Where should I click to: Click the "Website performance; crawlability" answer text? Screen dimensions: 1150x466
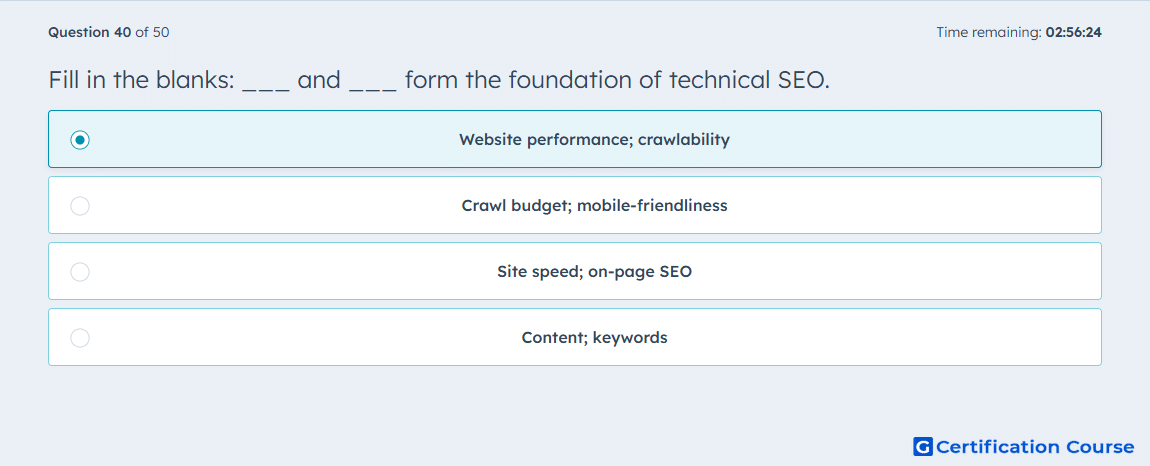tap(594, 139)
